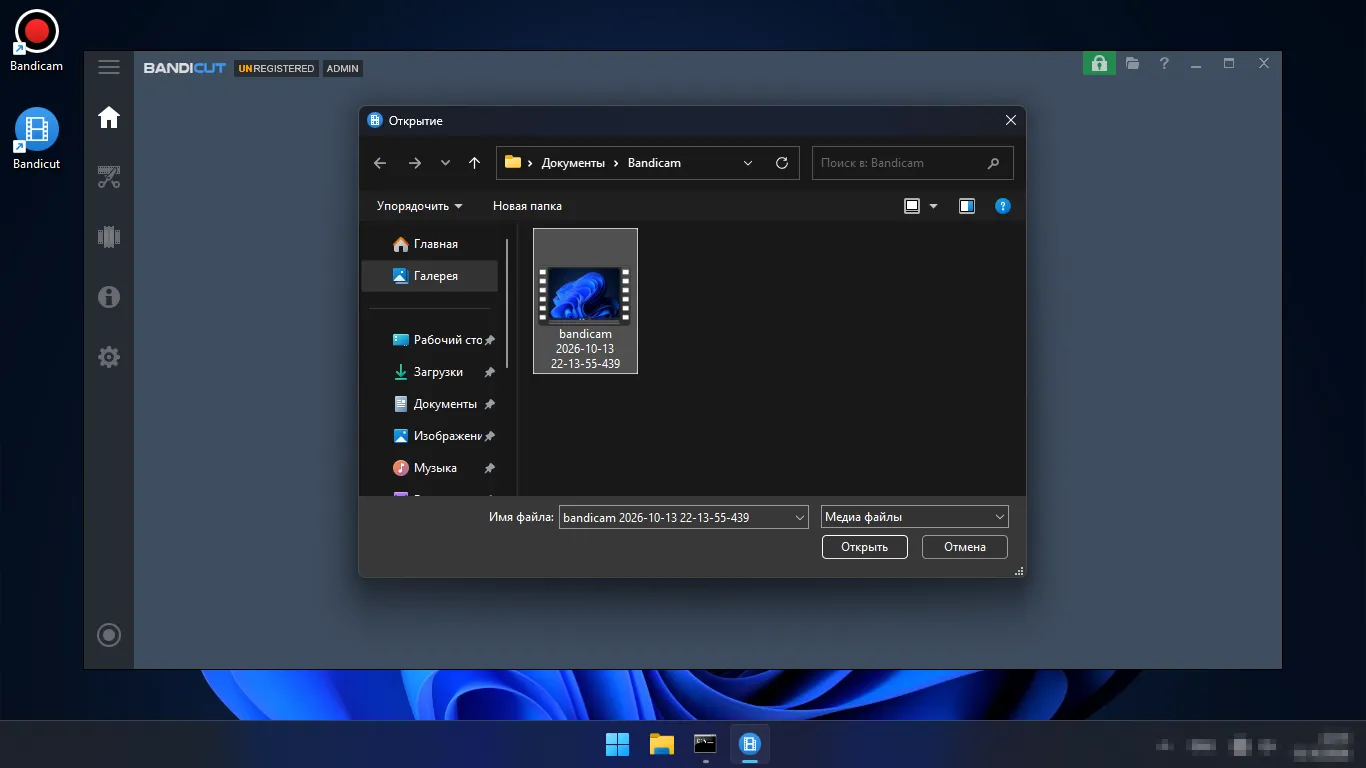Click the navigation pane scrollbar
Viewport: 1366px width, 768px height.
(x=508, y=303)
